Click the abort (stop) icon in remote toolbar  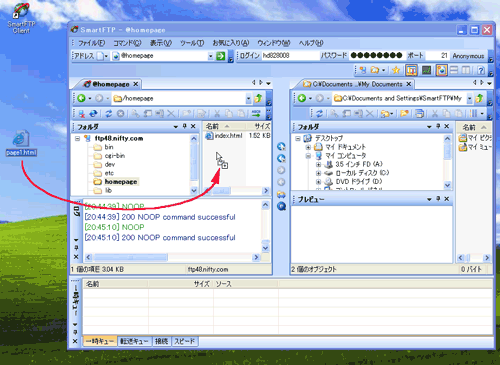(x=120, y=114)
